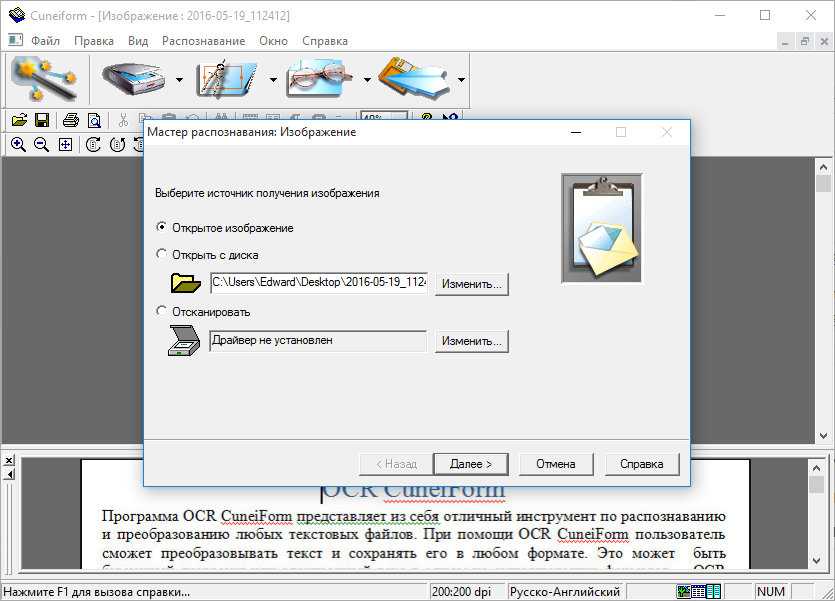The height and width of the screenshot is (601, 835).
Task: Click the document icon left of Файл menu
Action: pos(15,40)
